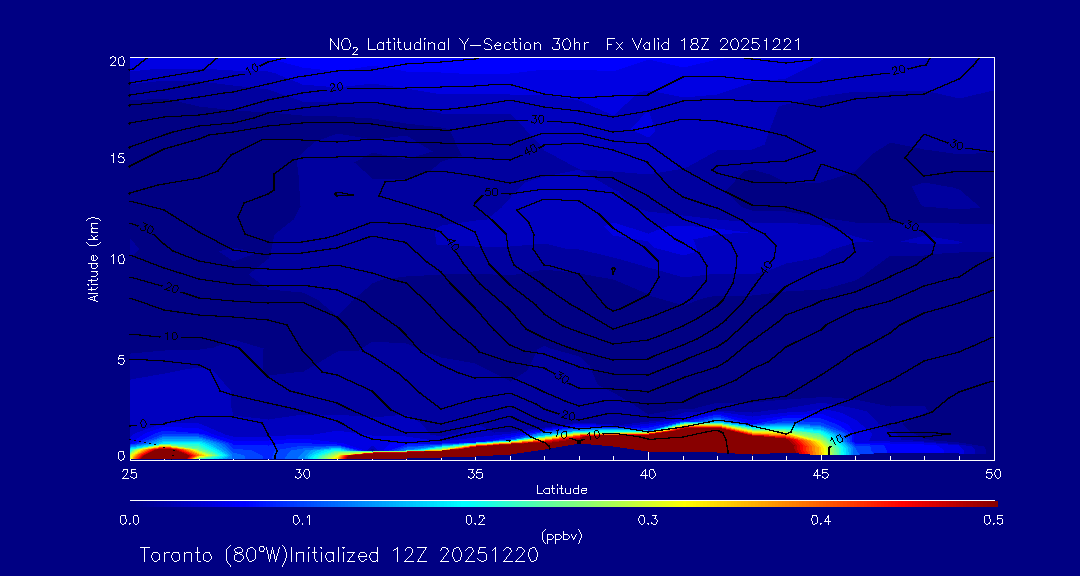Click the (ppbv) units label
Screen dimensions: 1080x576
561,536
